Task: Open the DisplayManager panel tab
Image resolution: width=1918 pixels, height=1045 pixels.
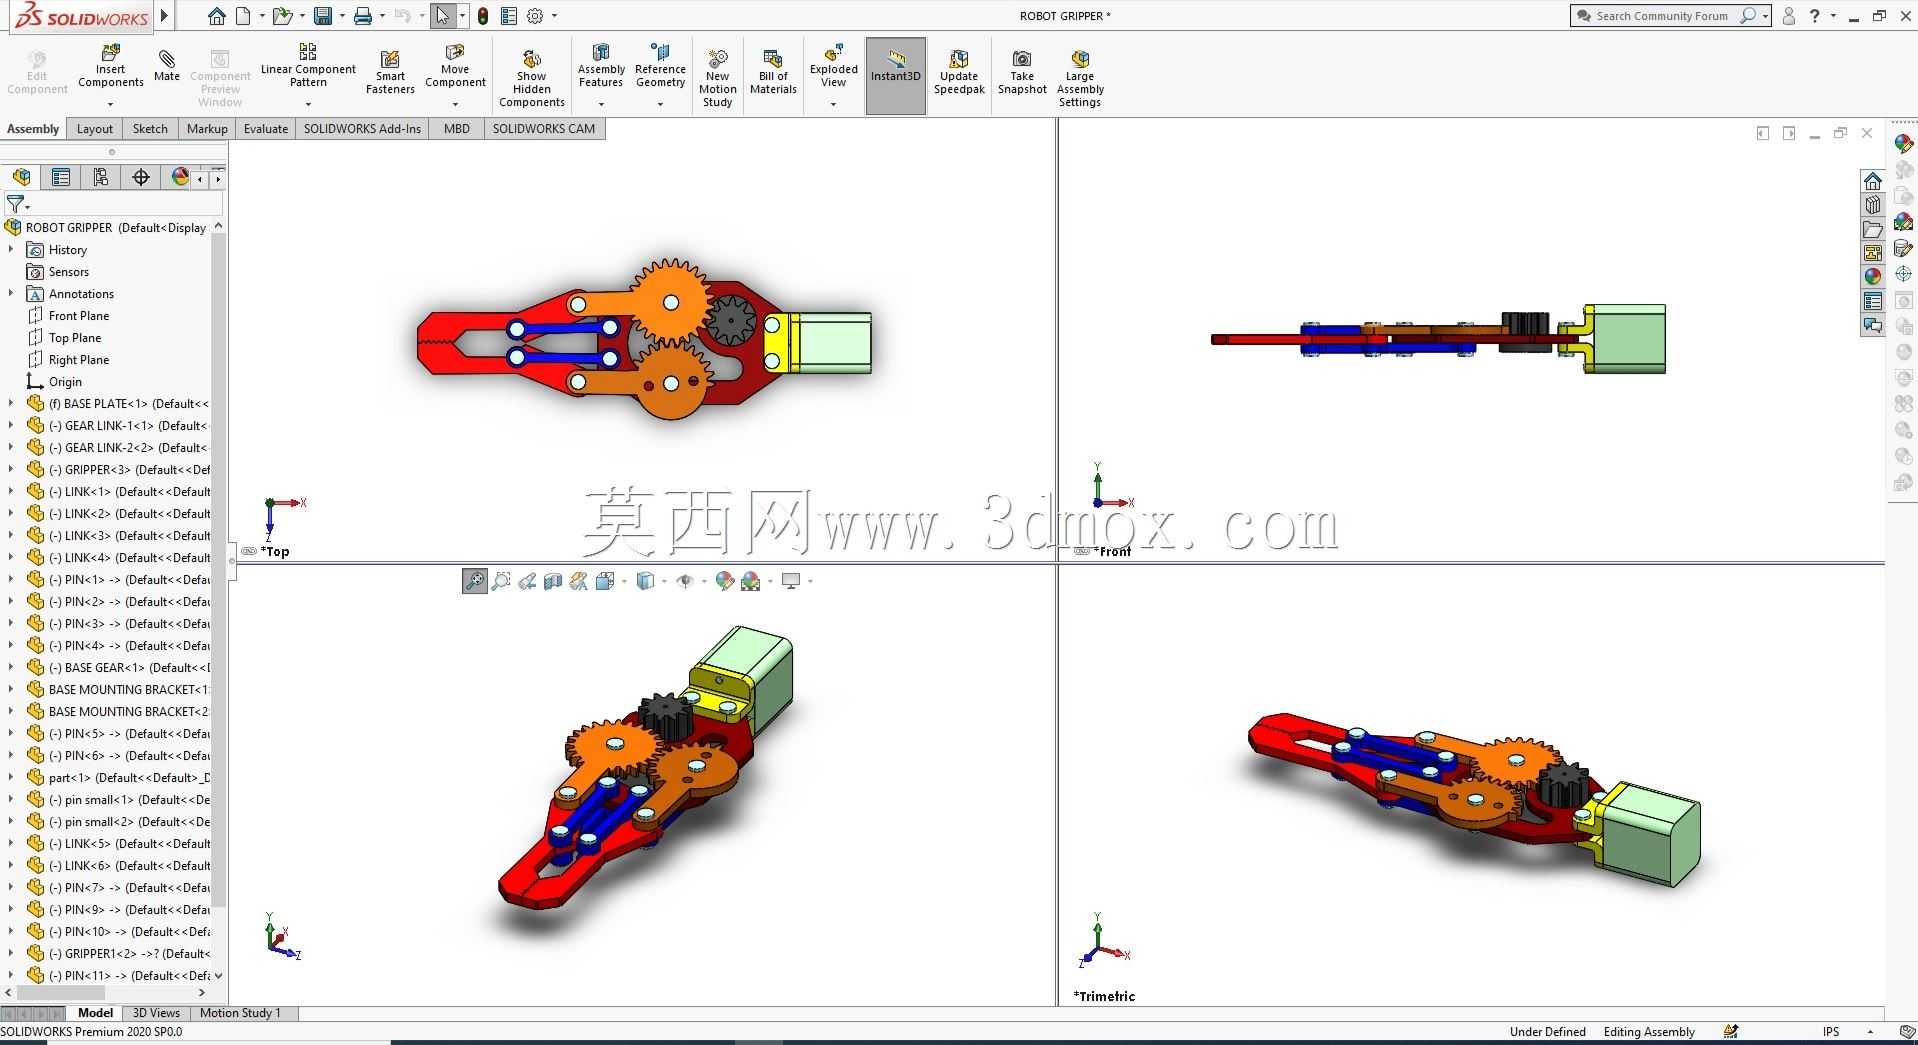Action: [x=180, y=177]
